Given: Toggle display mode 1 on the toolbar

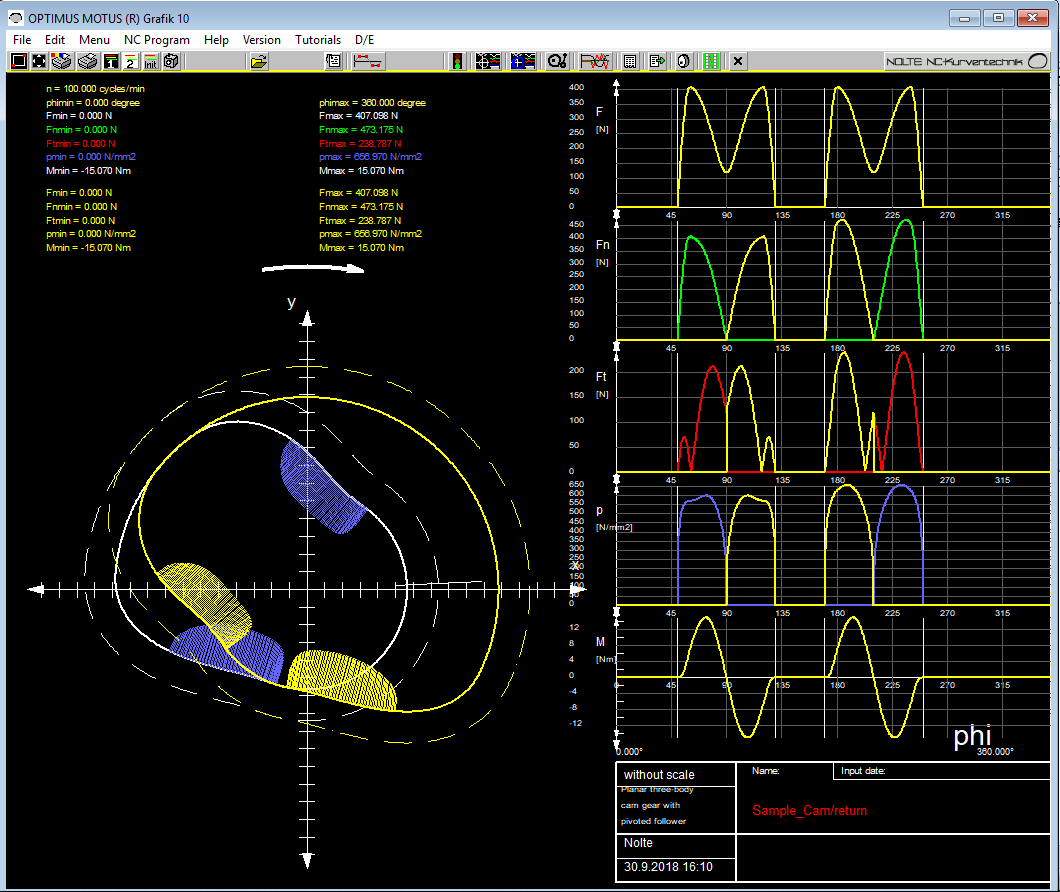Looking at the screenshot, I should (110, 61).
